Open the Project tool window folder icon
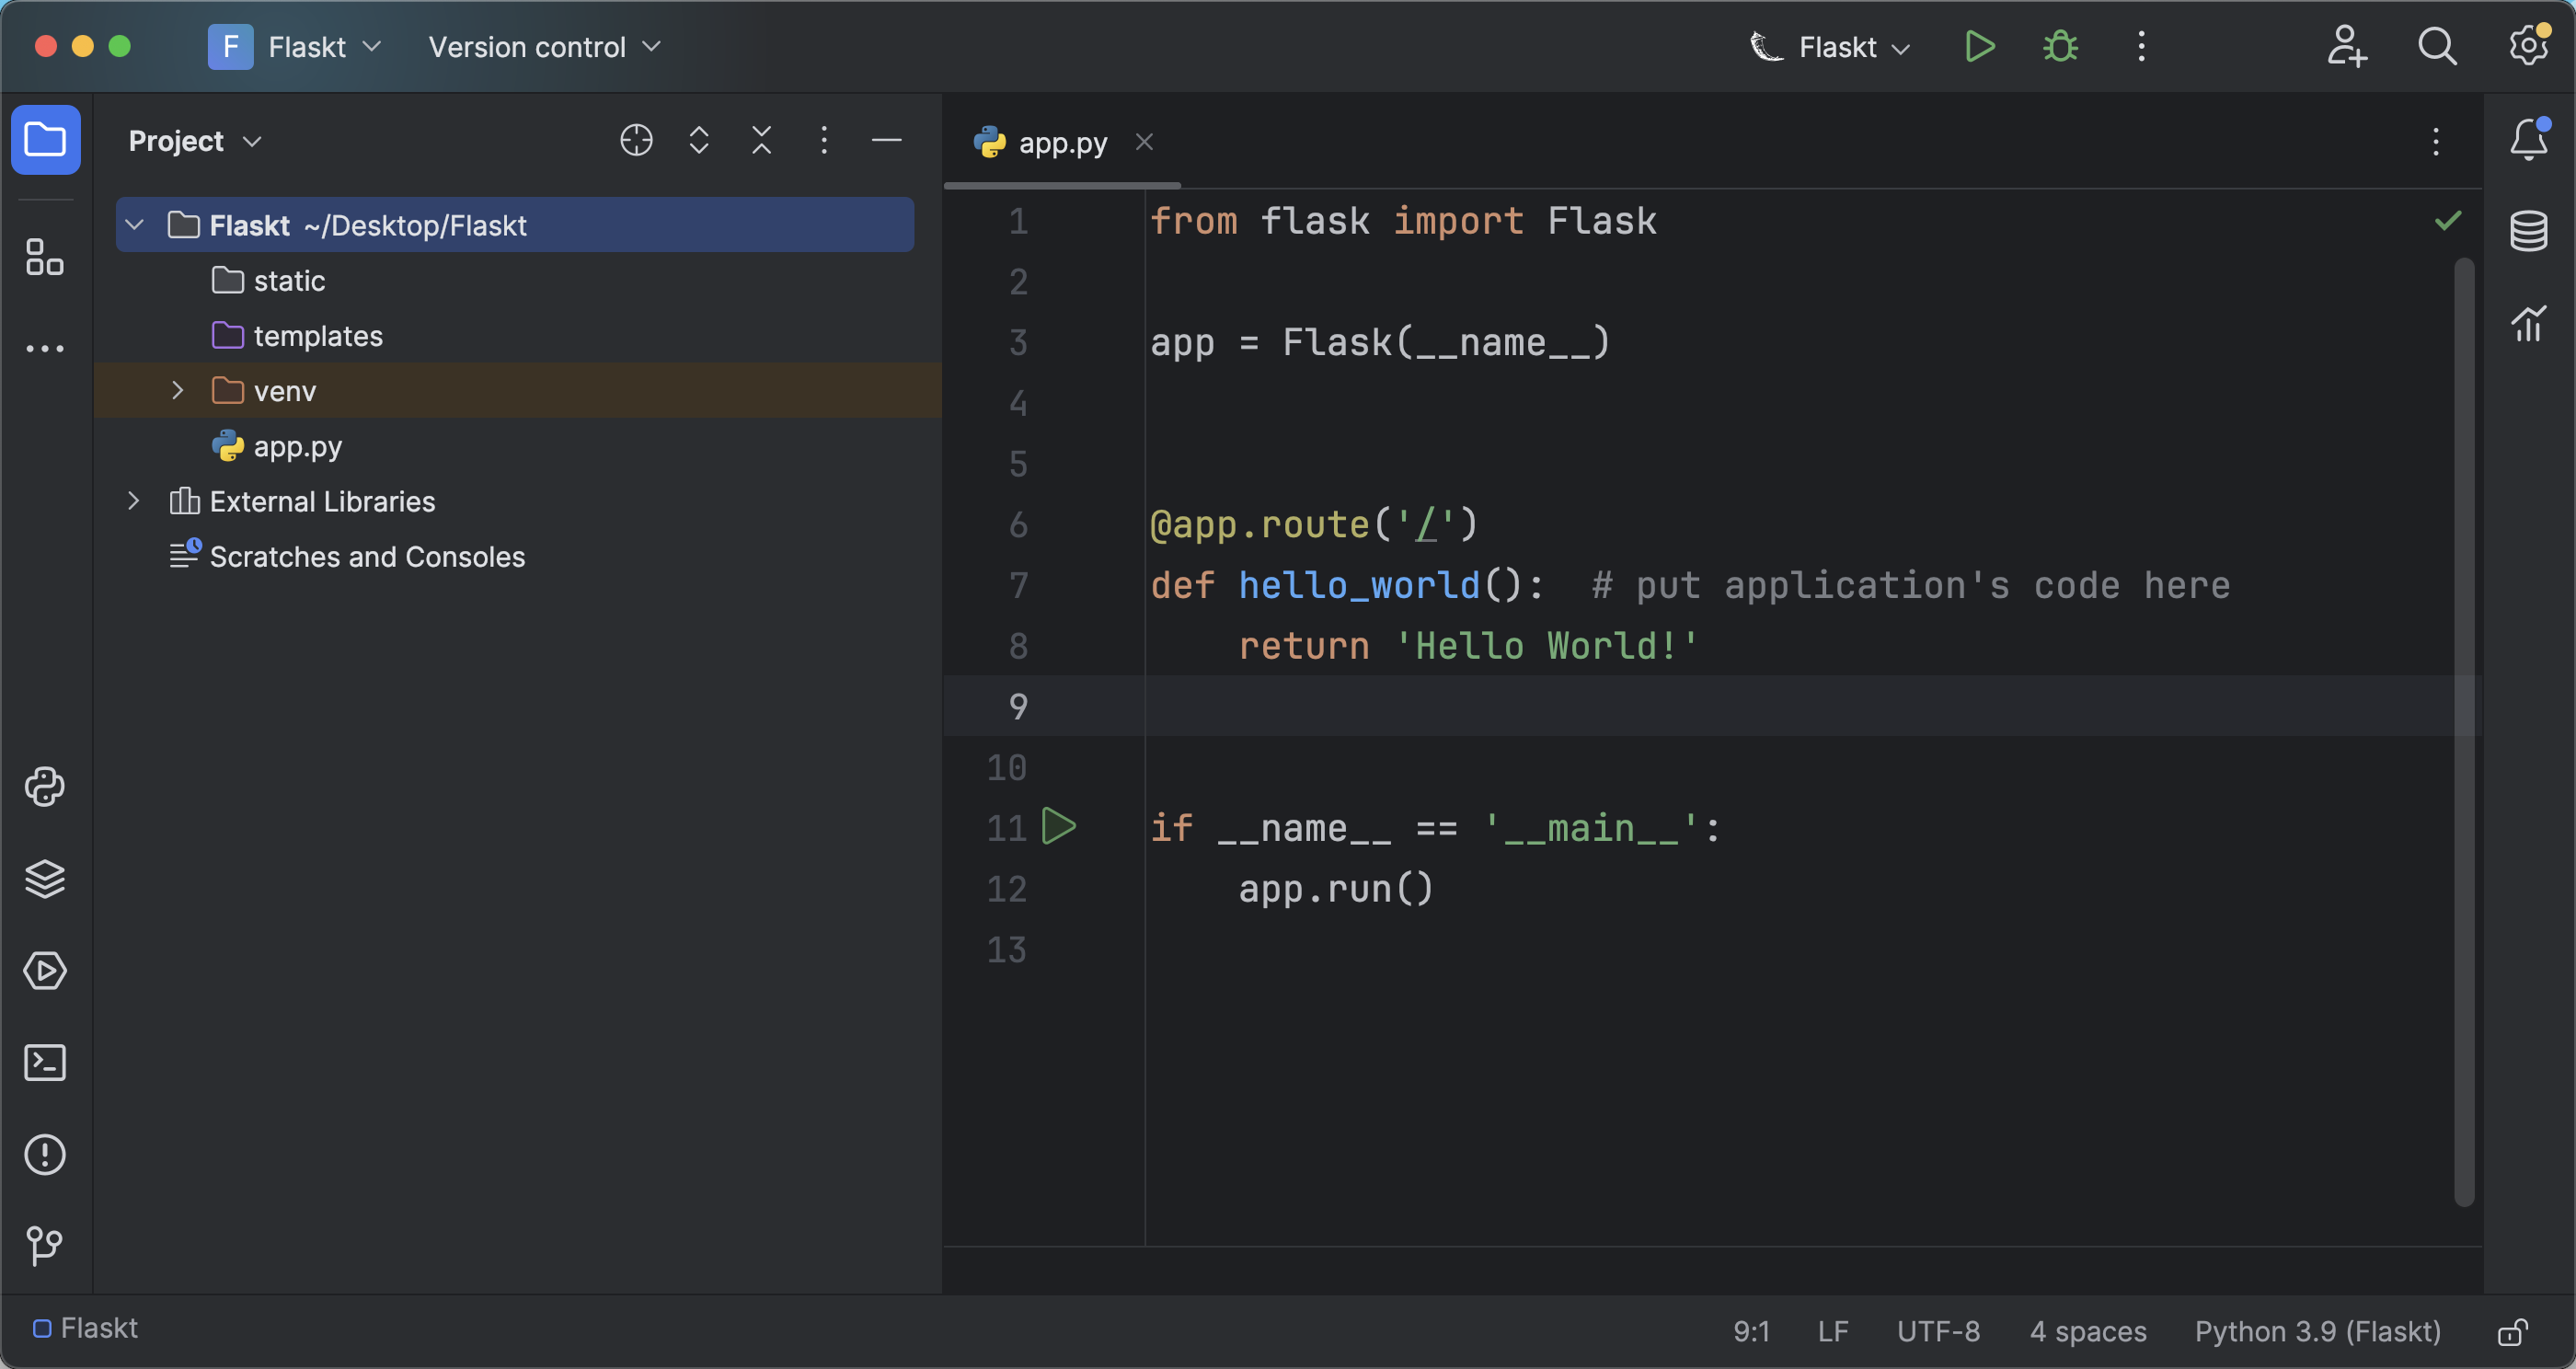Screen dimensions: 2576x1369 tap(45, 140)
